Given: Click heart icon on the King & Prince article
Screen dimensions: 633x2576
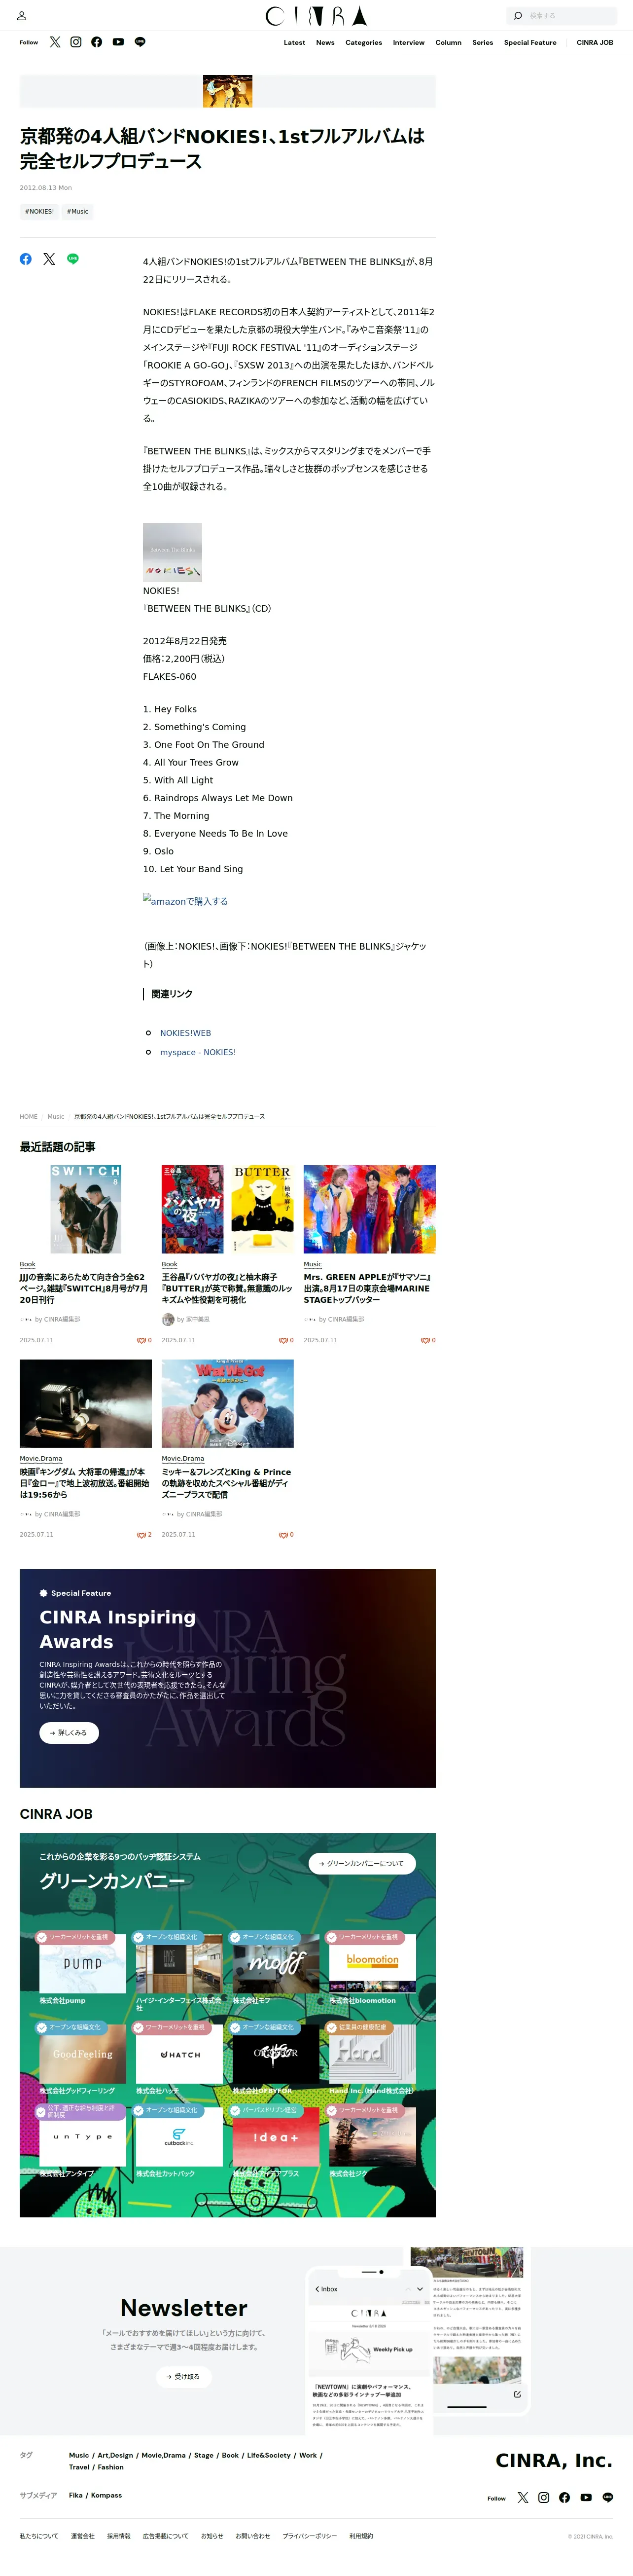Looking at the screenshot, I should [x=283, y=1534].
